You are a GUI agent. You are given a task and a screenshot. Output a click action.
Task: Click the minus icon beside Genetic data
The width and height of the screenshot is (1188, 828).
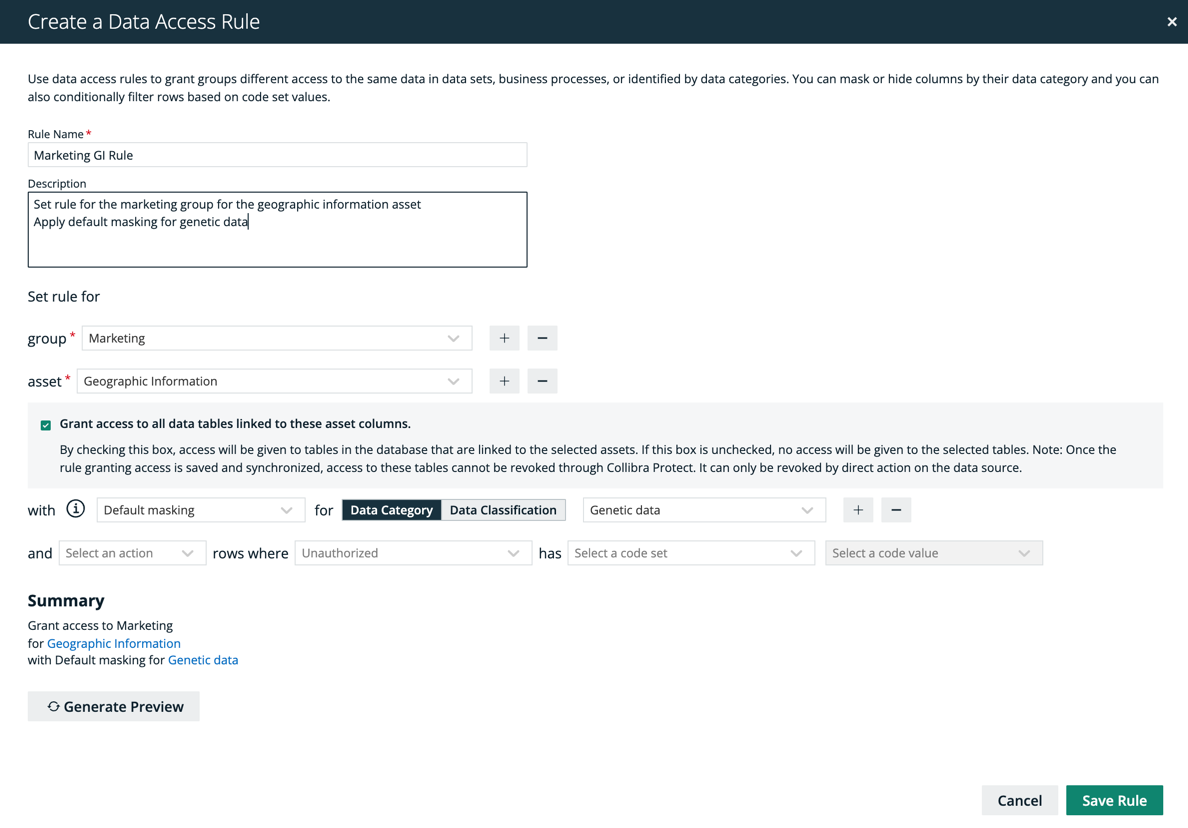coord(896,510)
